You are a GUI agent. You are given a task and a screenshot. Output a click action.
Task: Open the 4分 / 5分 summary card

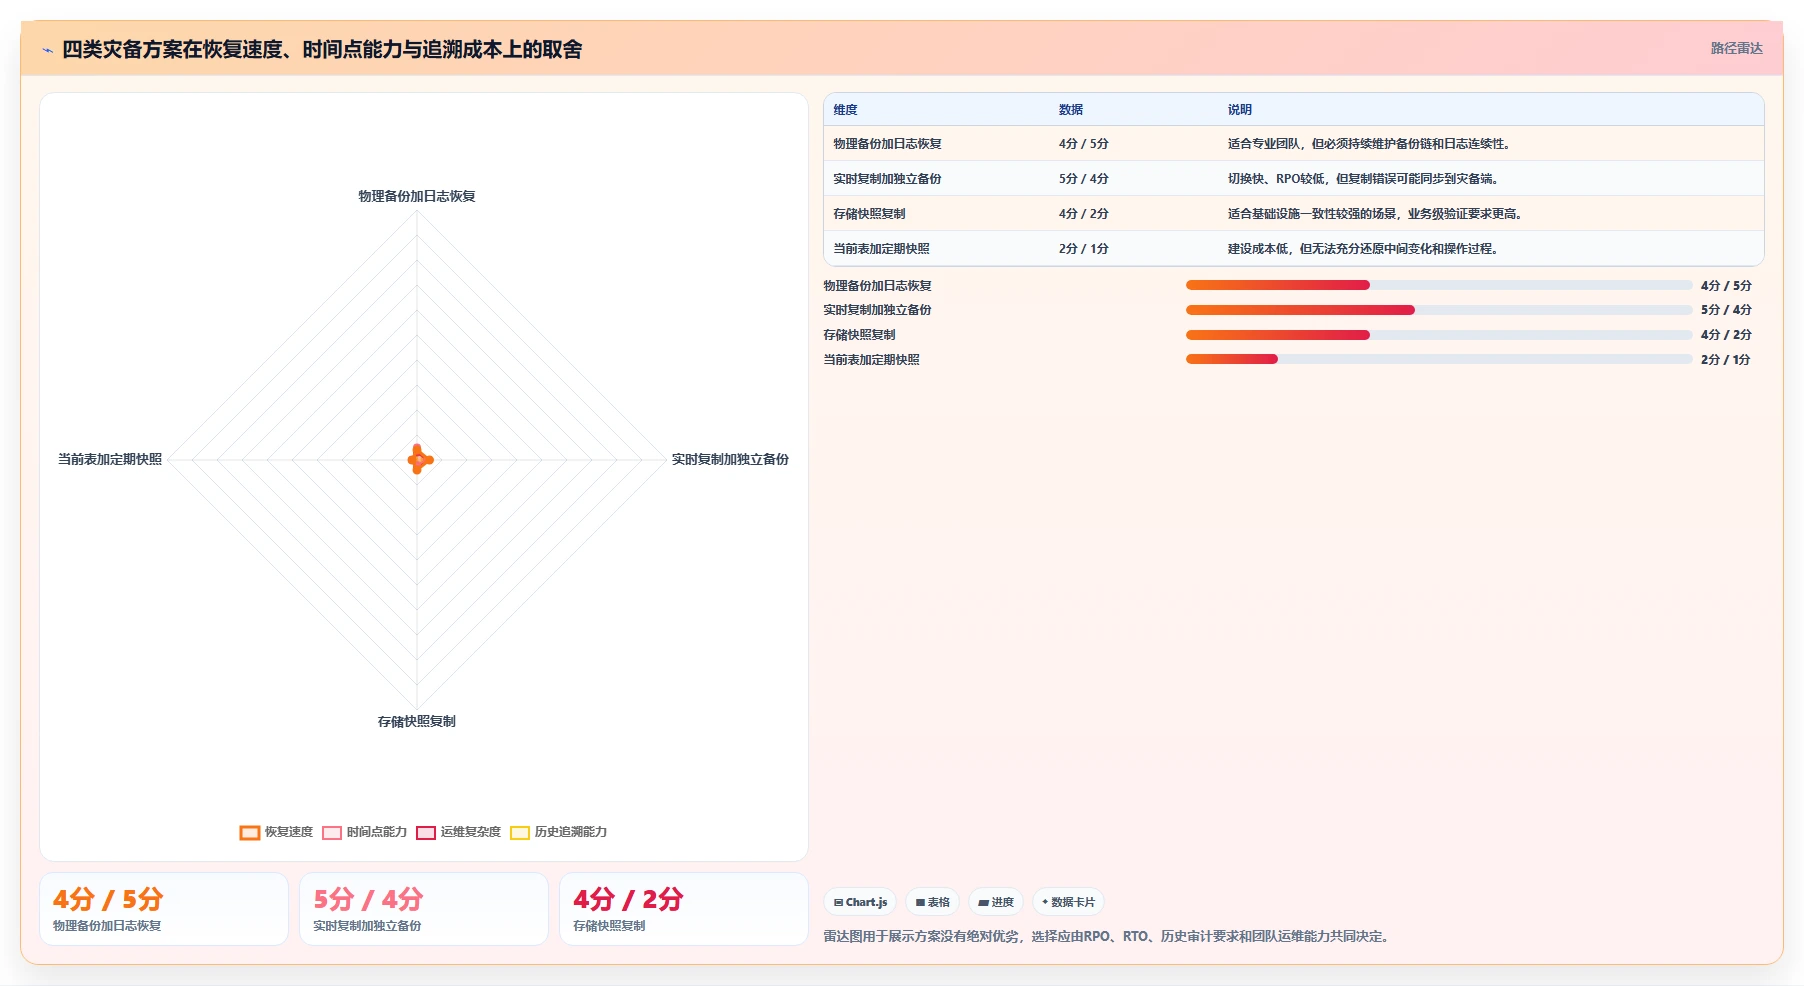click(164, 909)
